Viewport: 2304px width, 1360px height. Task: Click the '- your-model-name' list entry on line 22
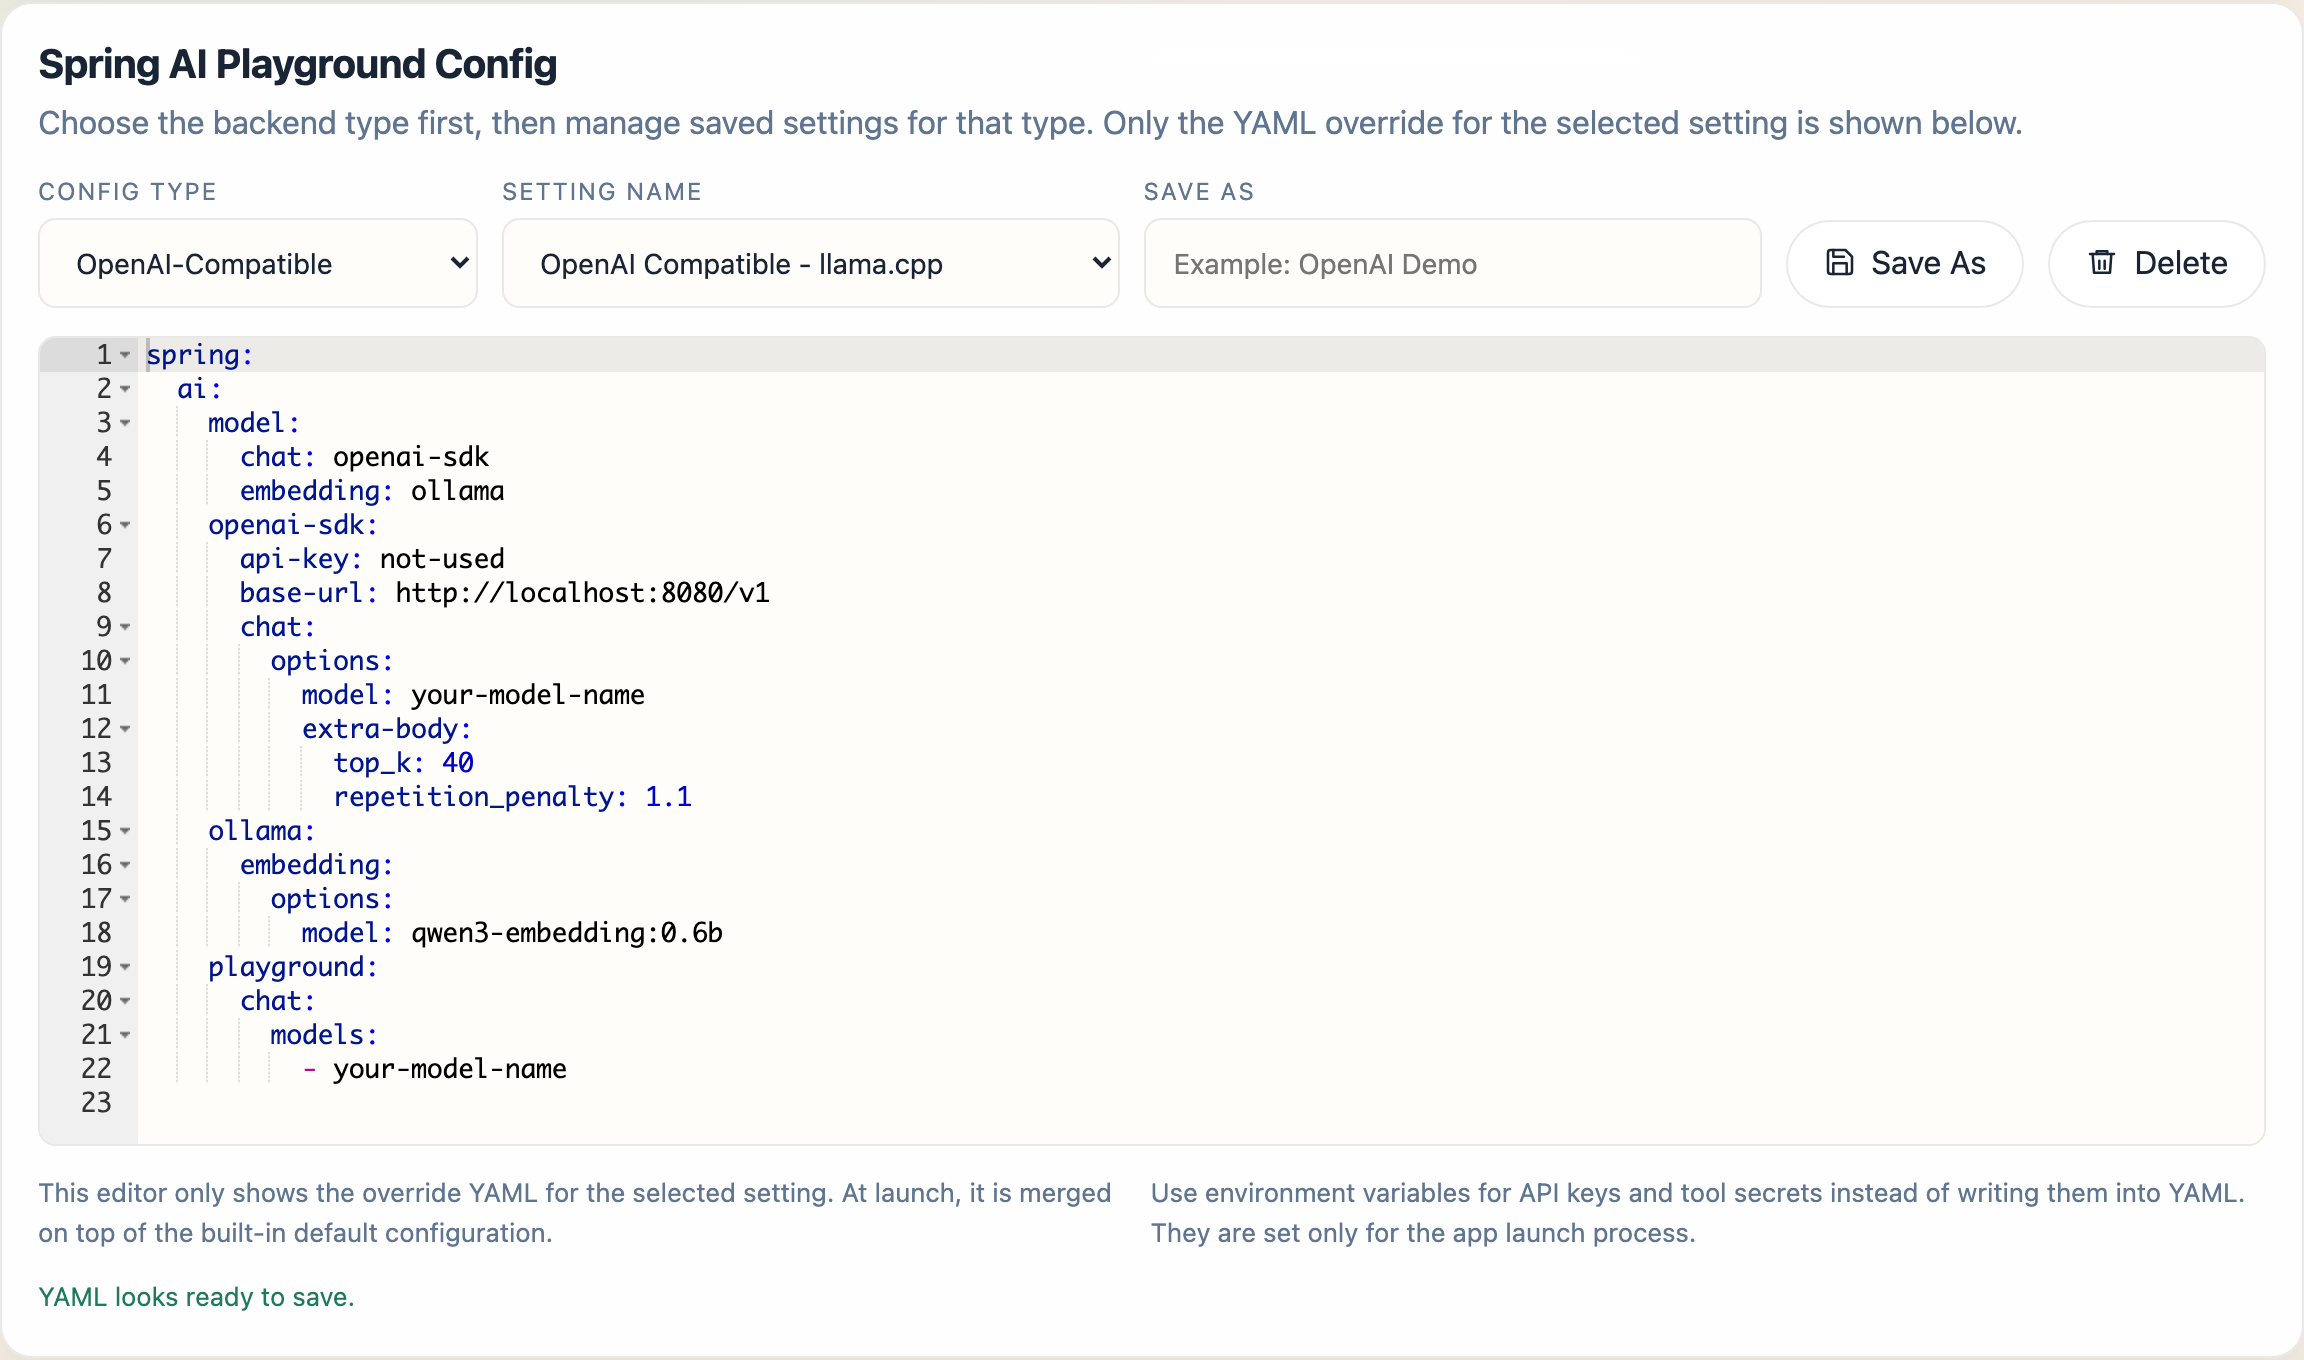pyautogui.click(x=434, y=1069)
